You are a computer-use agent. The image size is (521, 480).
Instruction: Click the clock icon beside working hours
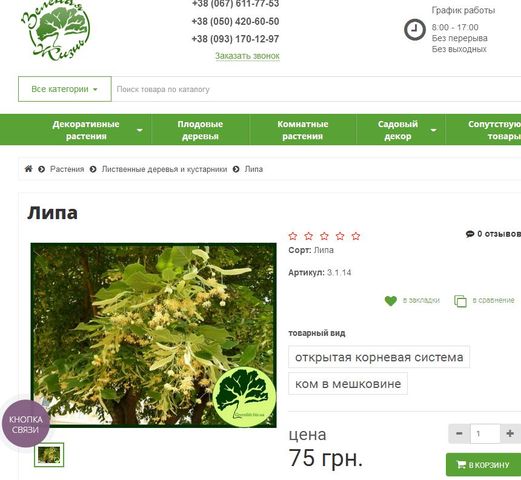[x=415, y=30]
